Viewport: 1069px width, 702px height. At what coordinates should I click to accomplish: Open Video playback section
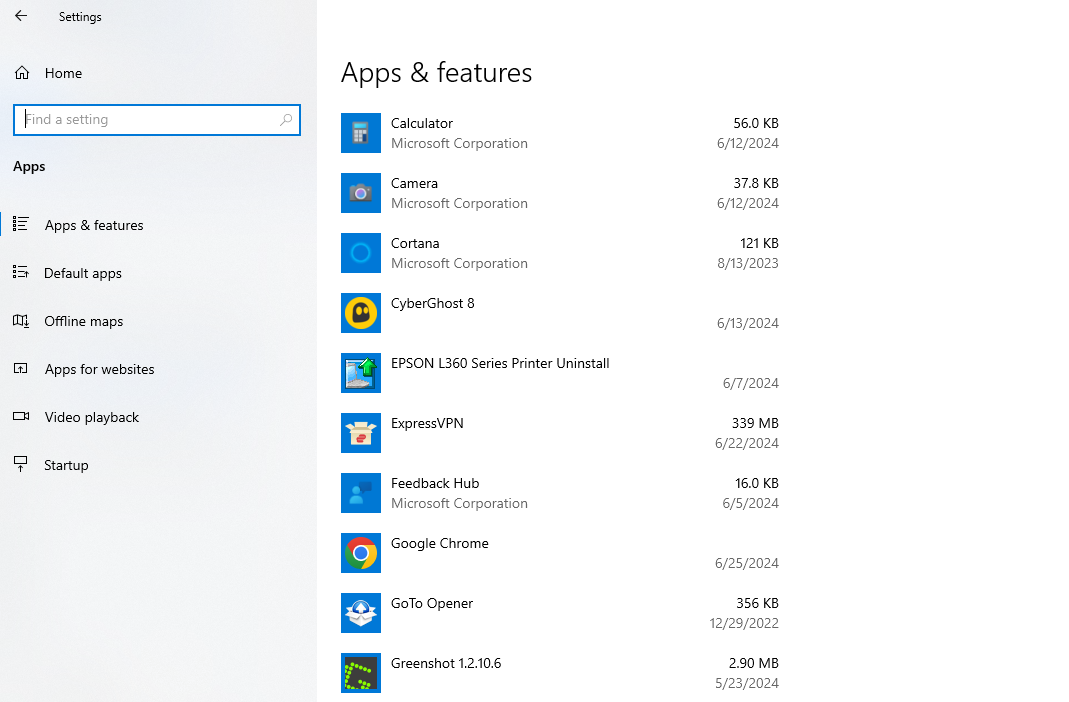(x=92, y=417)
